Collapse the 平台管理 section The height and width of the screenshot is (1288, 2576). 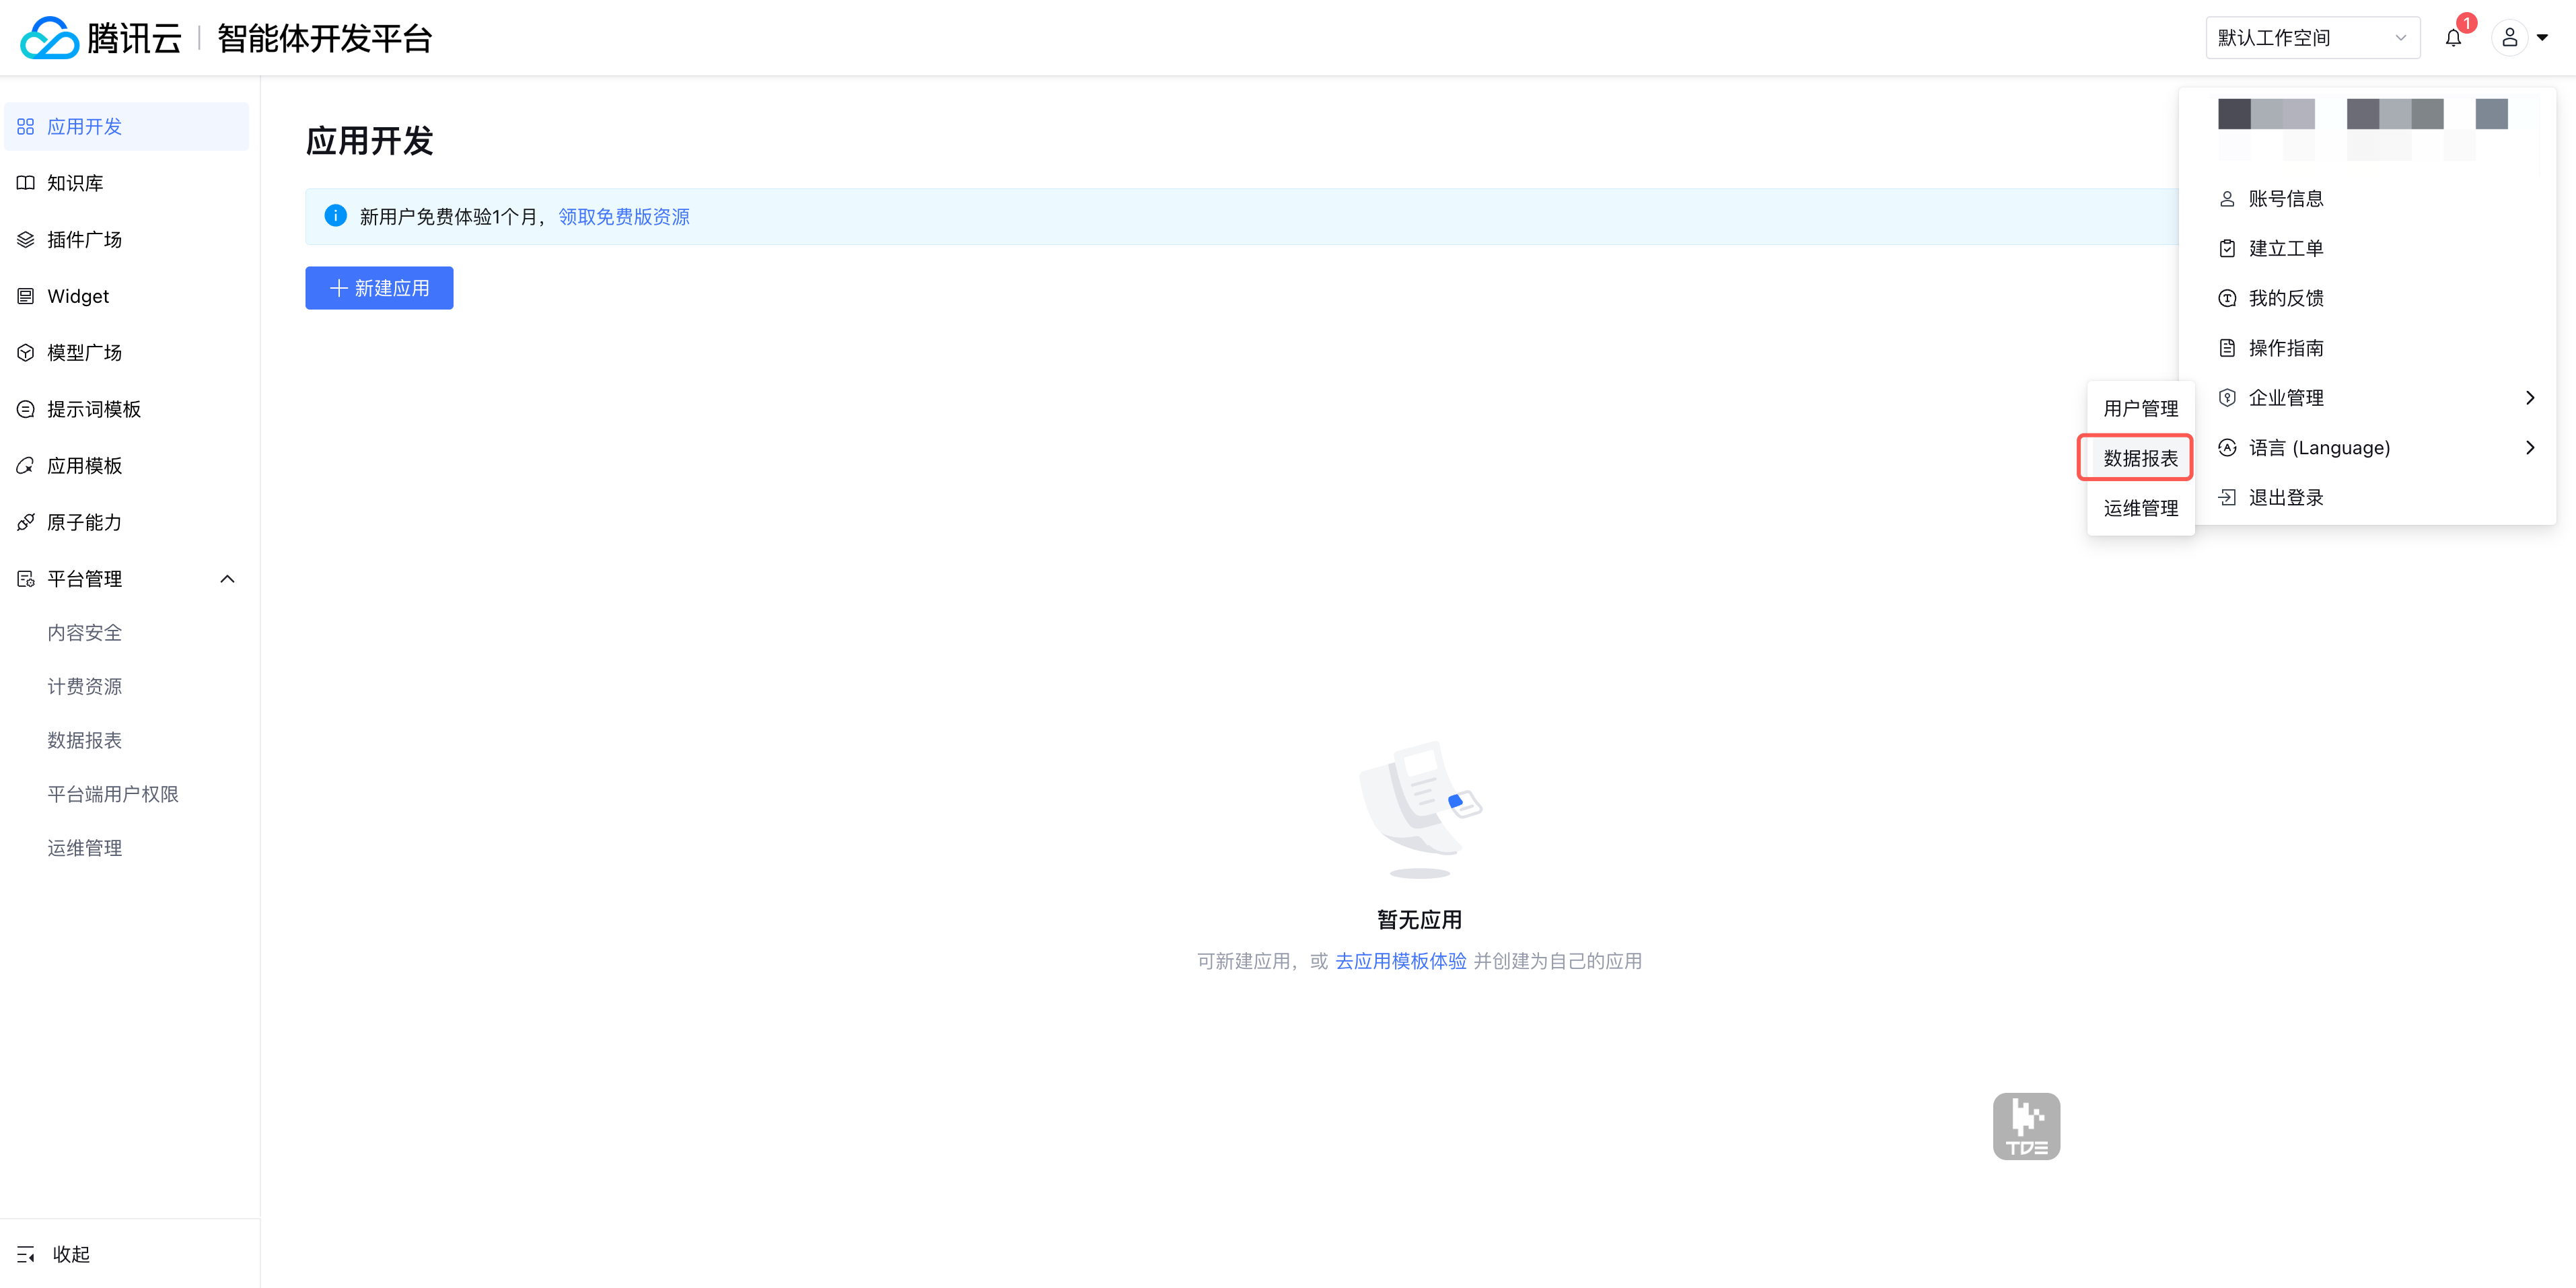227,579
